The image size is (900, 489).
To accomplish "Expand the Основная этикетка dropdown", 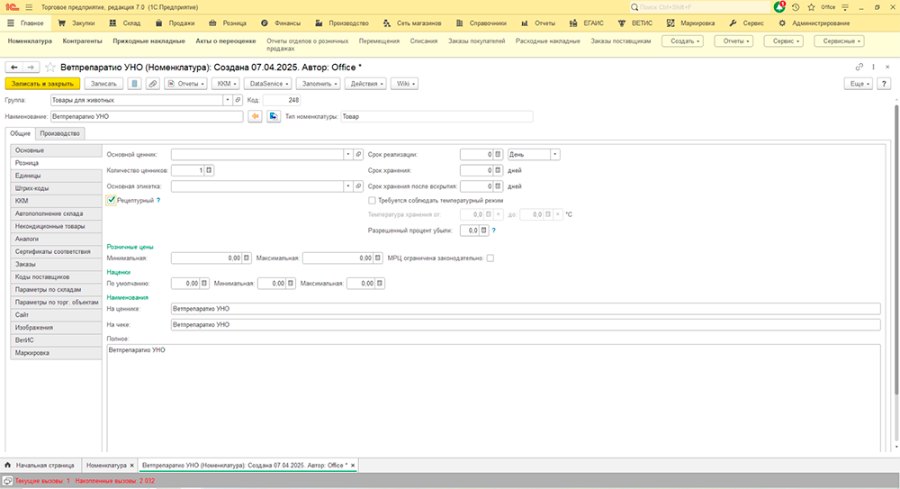I will point(348,187).
